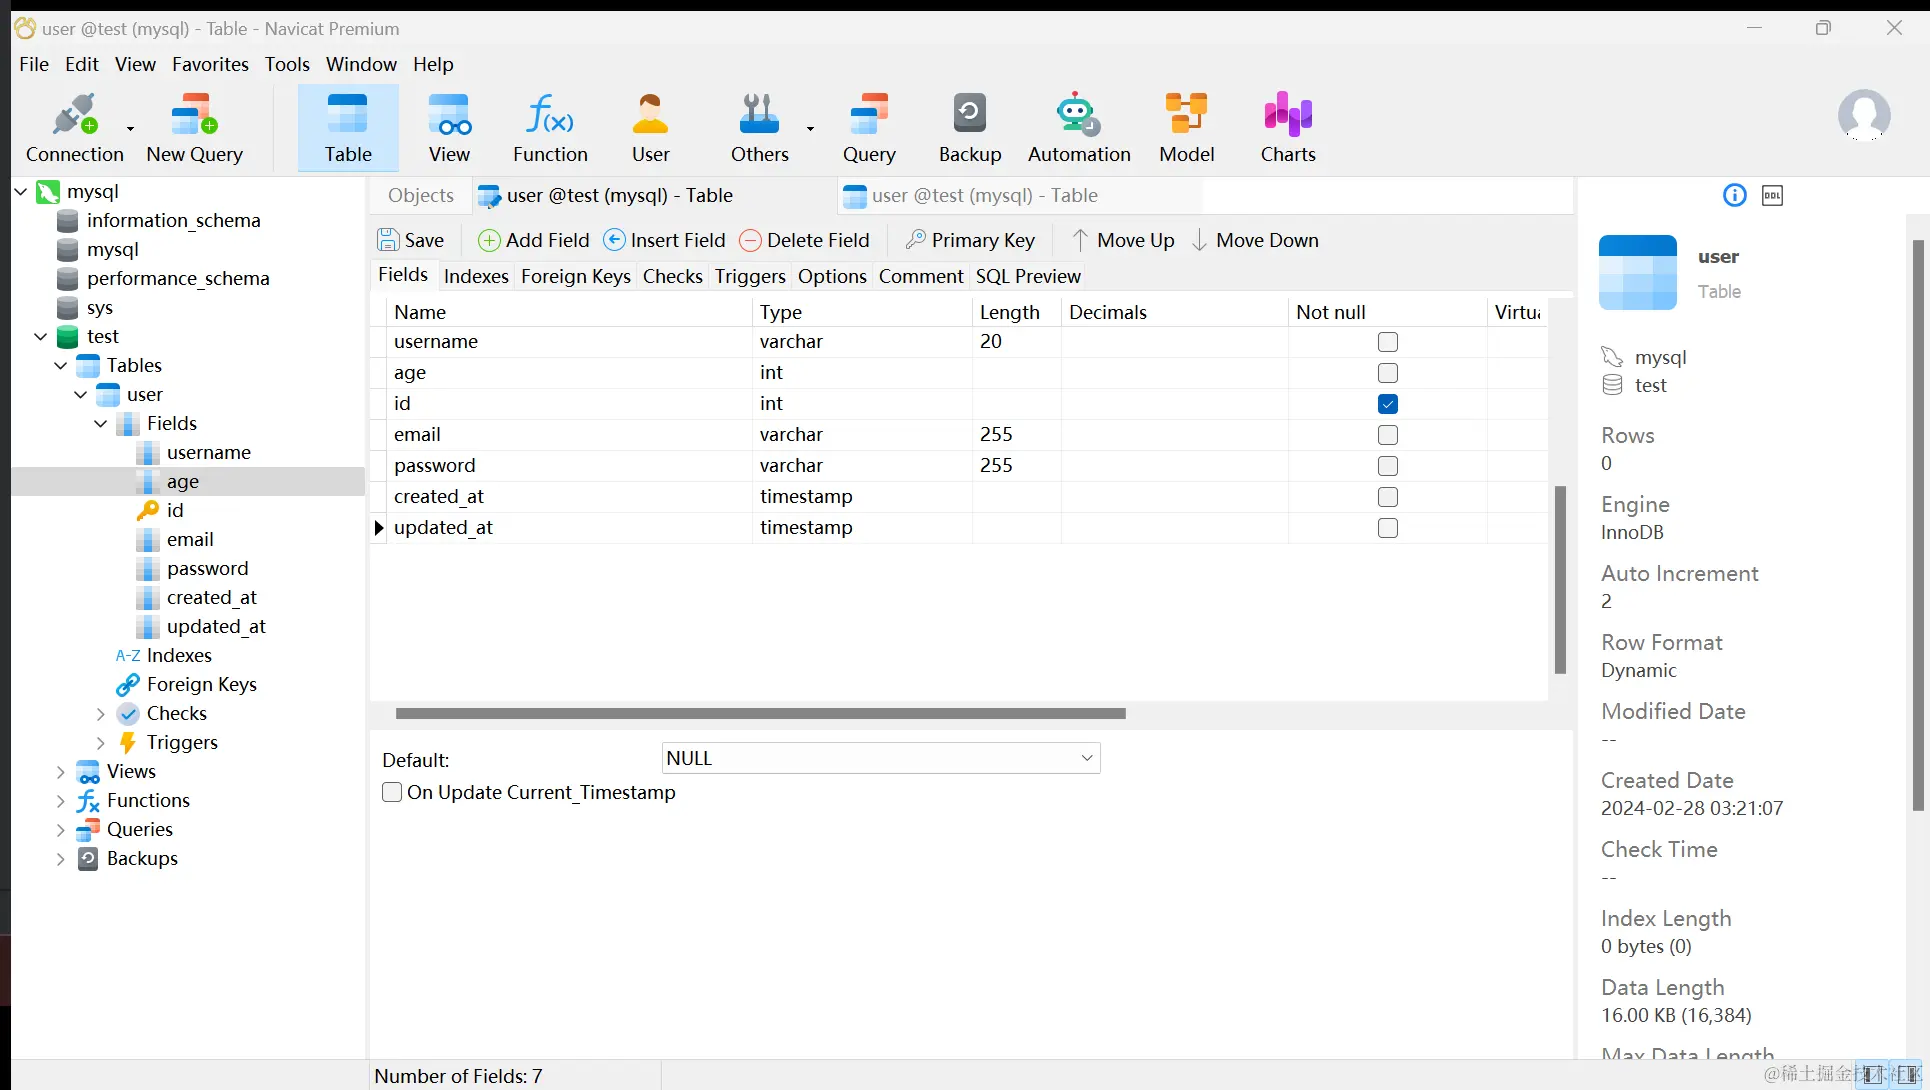1930x1090 pixels.
Task: Click the Move Up button
Action: [1124, 240]
